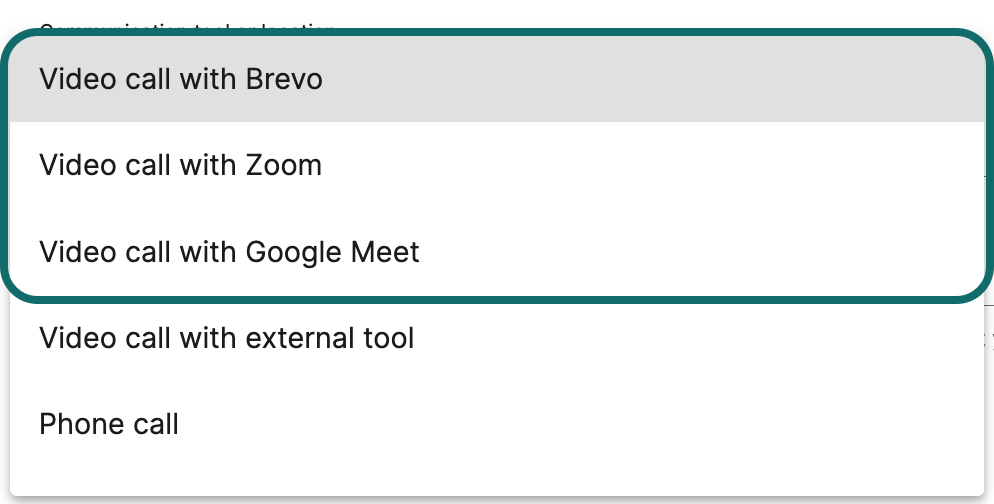994x504 pixels.
Task: Set communication tool to Zoom
Action: click(180, 165)
